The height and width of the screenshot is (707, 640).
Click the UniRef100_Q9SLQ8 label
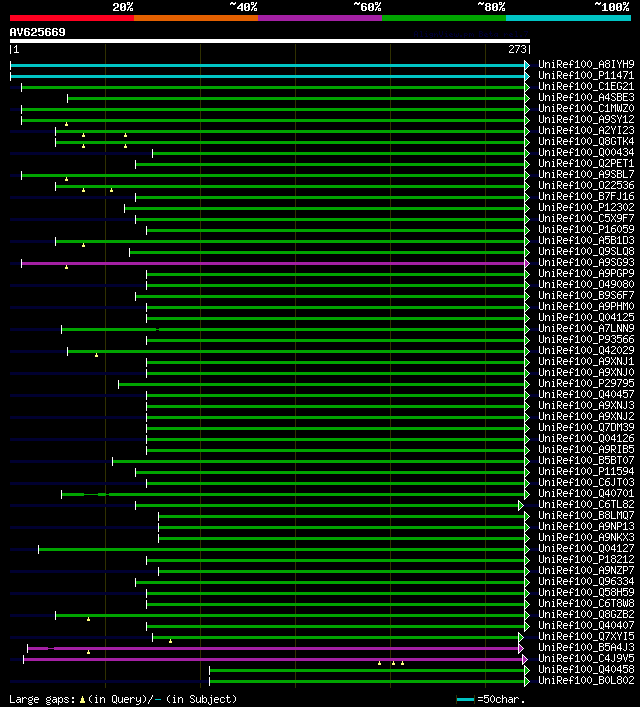point(586,251)
